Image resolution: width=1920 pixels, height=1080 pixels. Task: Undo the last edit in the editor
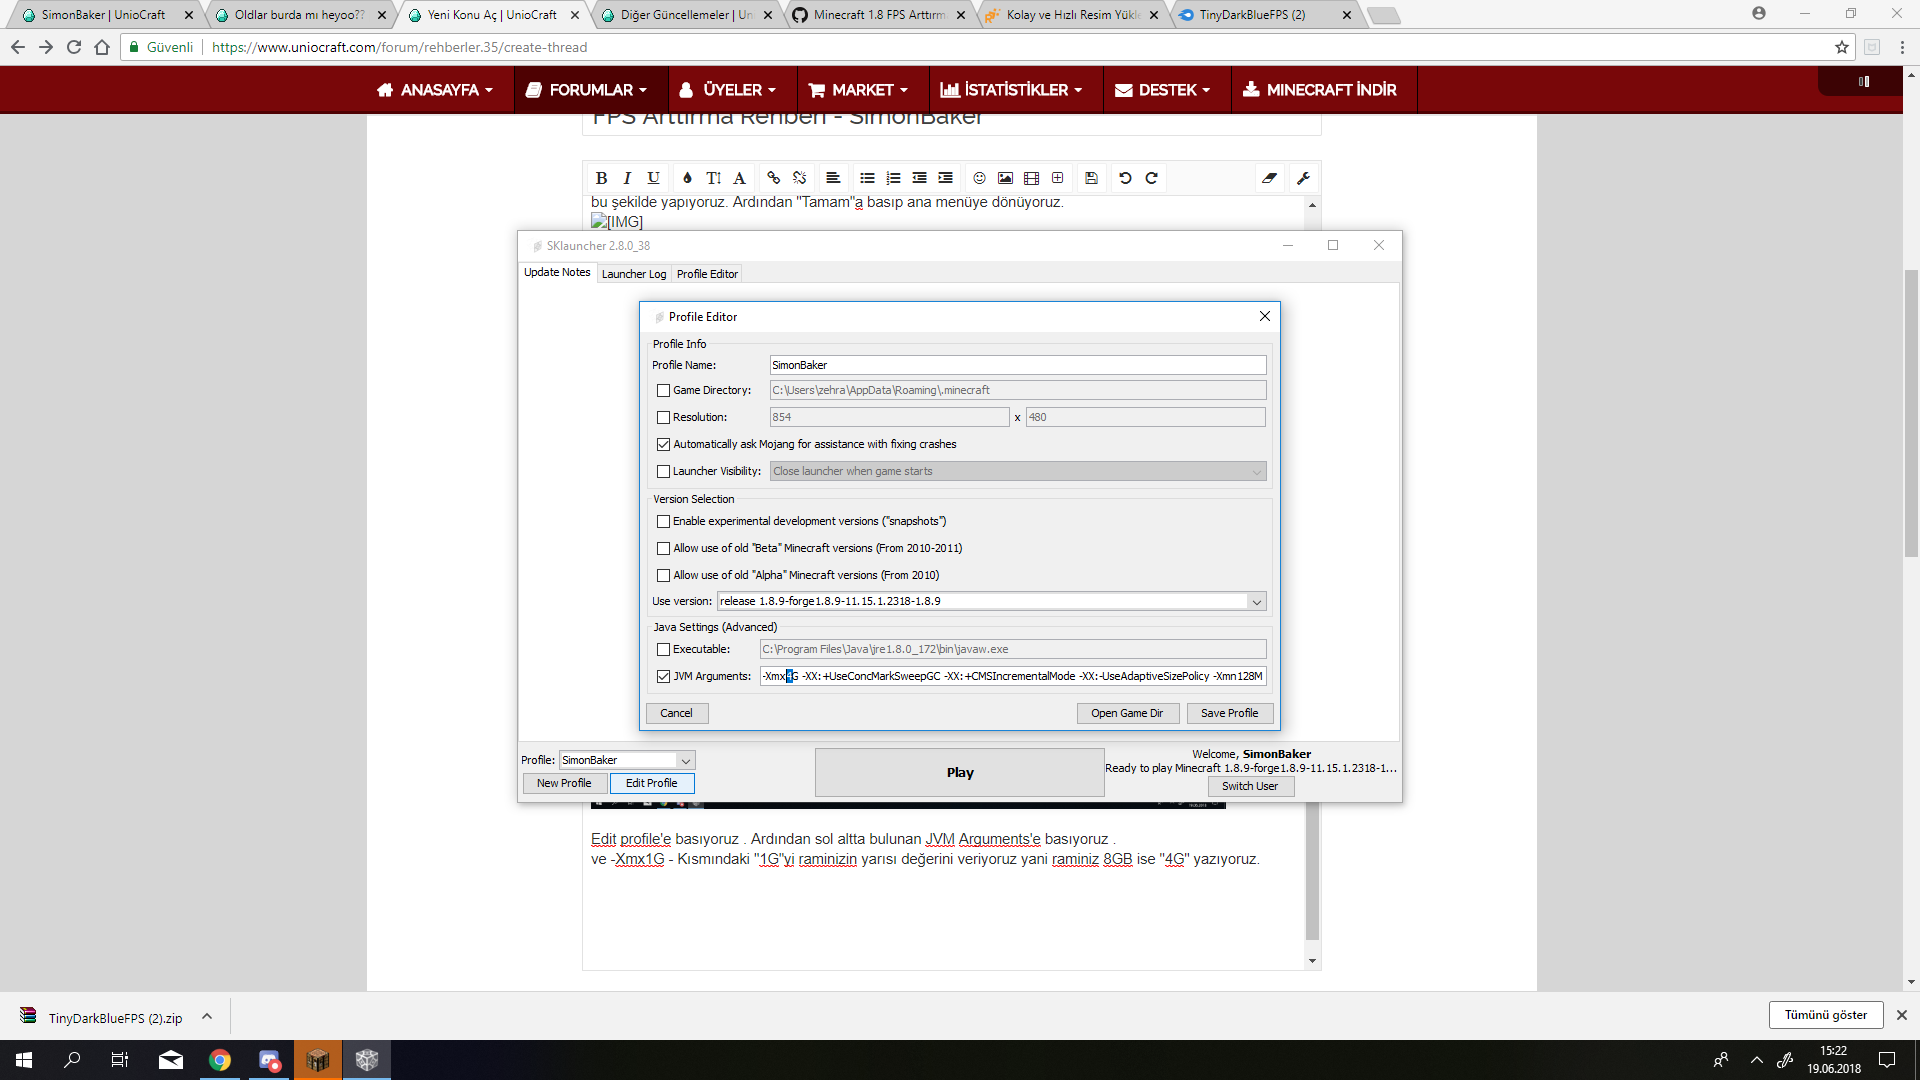pos(1125,178)
